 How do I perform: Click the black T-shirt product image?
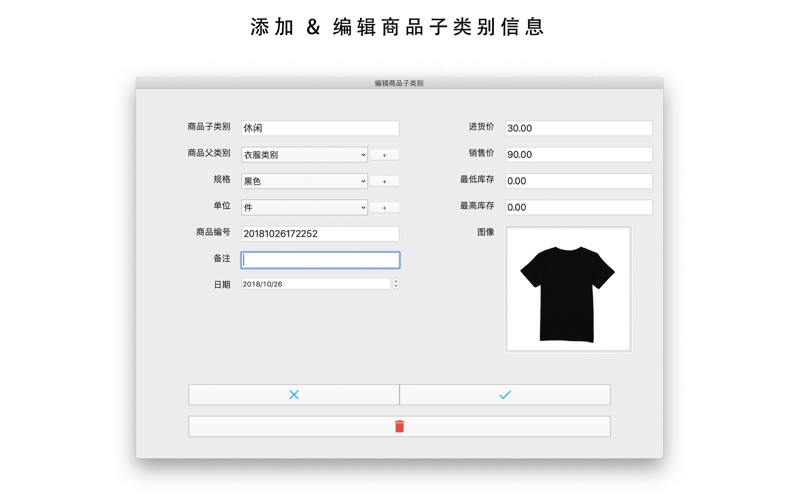(x=568, y=289)
